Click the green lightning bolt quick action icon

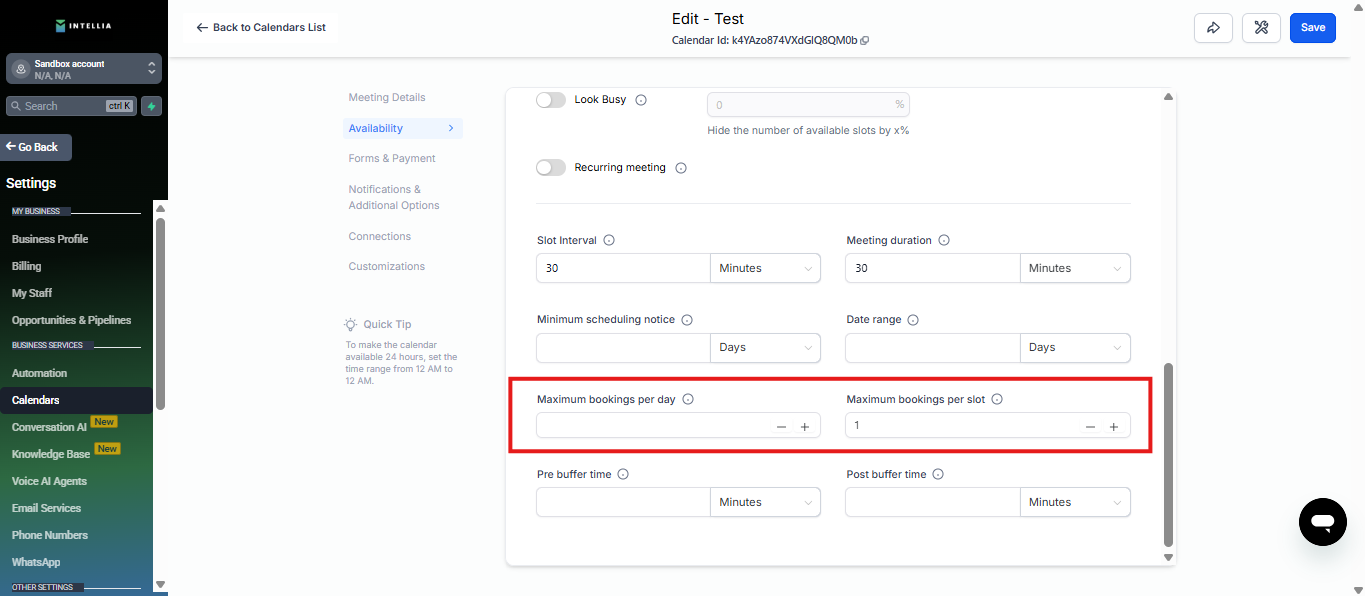(x=151, y=106)
